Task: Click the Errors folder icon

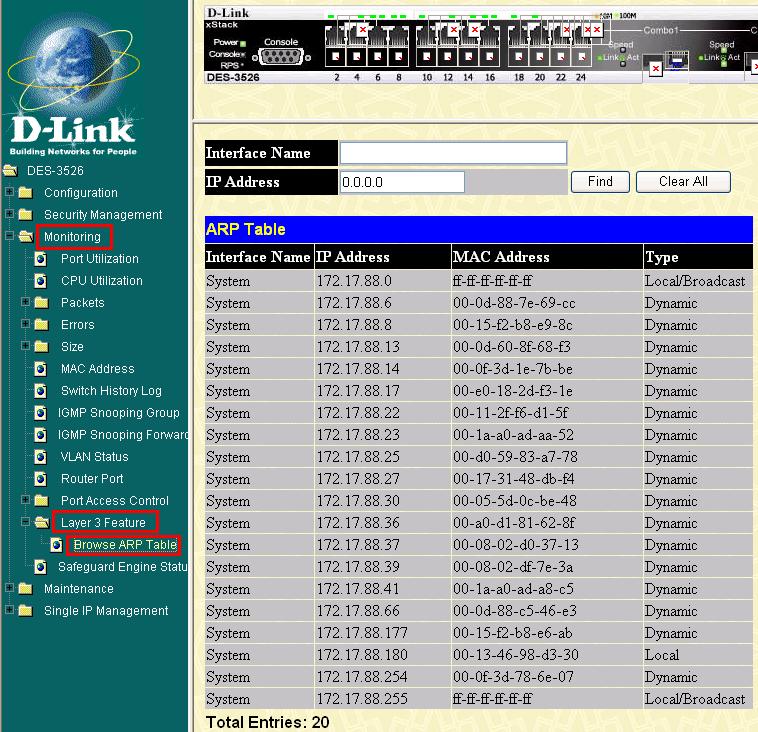Action: tap(42, 325)
